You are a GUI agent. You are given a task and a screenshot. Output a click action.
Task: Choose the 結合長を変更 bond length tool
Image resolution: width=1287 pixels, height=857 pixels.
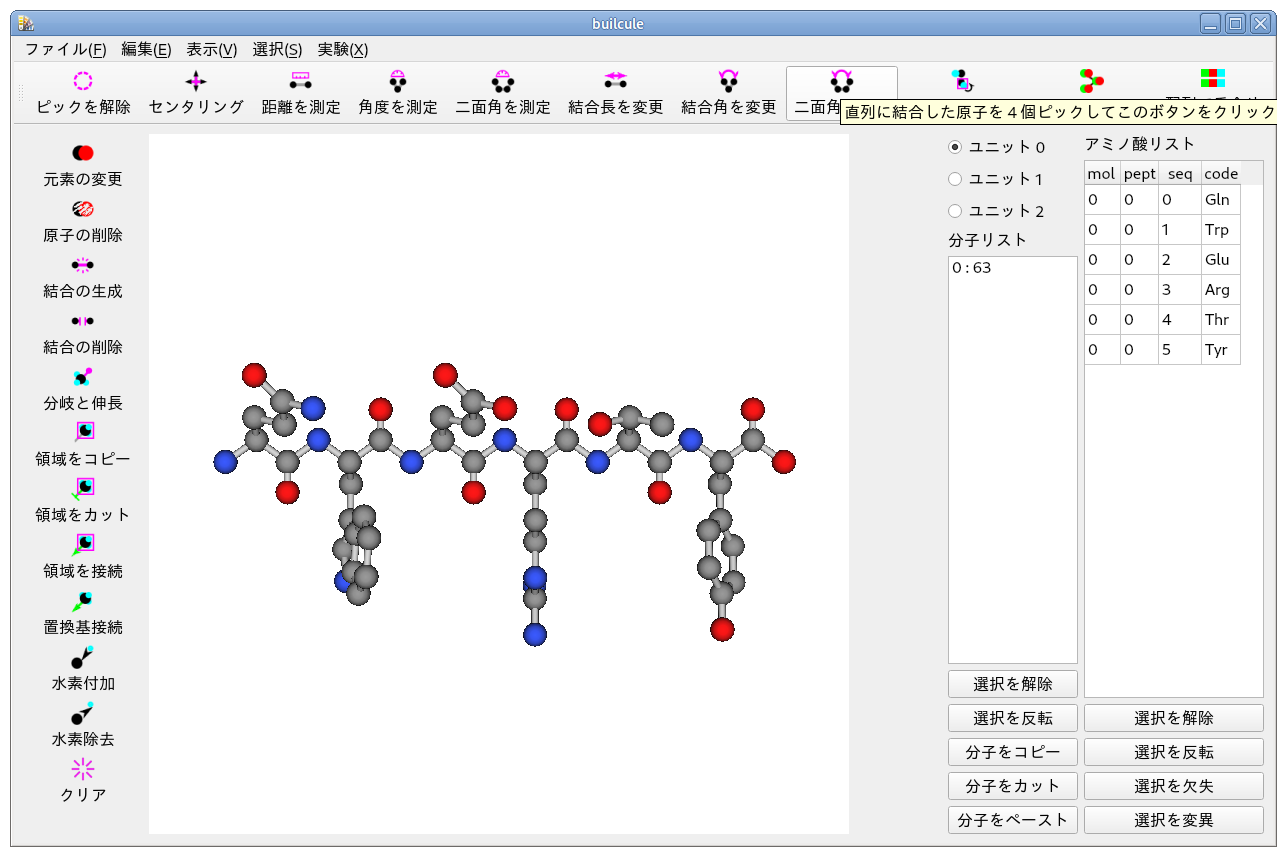tap(615, 81)
